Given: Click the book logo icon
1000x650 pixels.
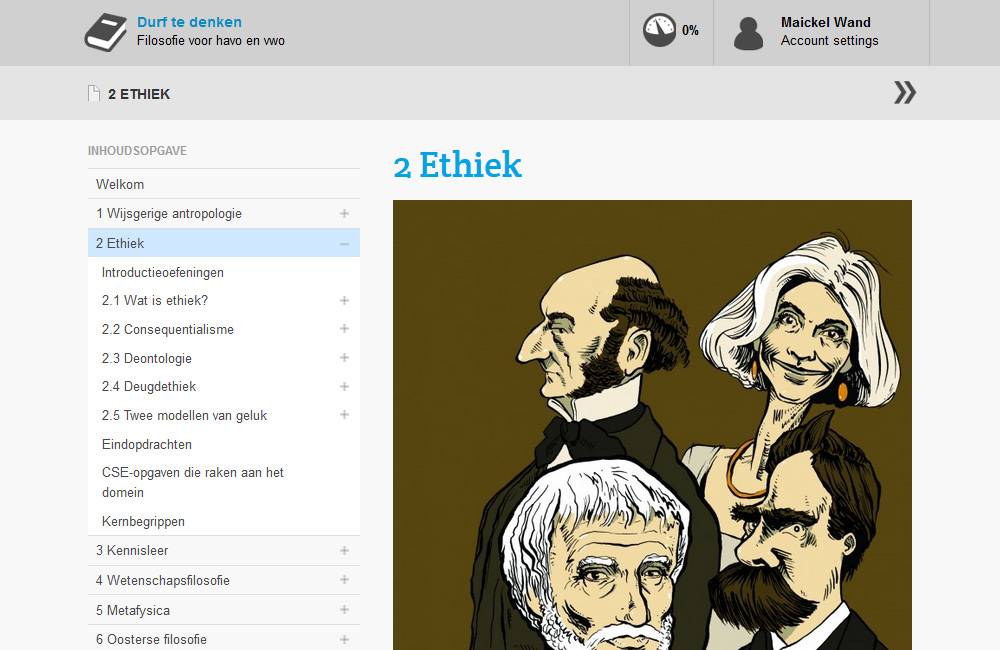Looking at the screenshot, I should click(106, 33).
